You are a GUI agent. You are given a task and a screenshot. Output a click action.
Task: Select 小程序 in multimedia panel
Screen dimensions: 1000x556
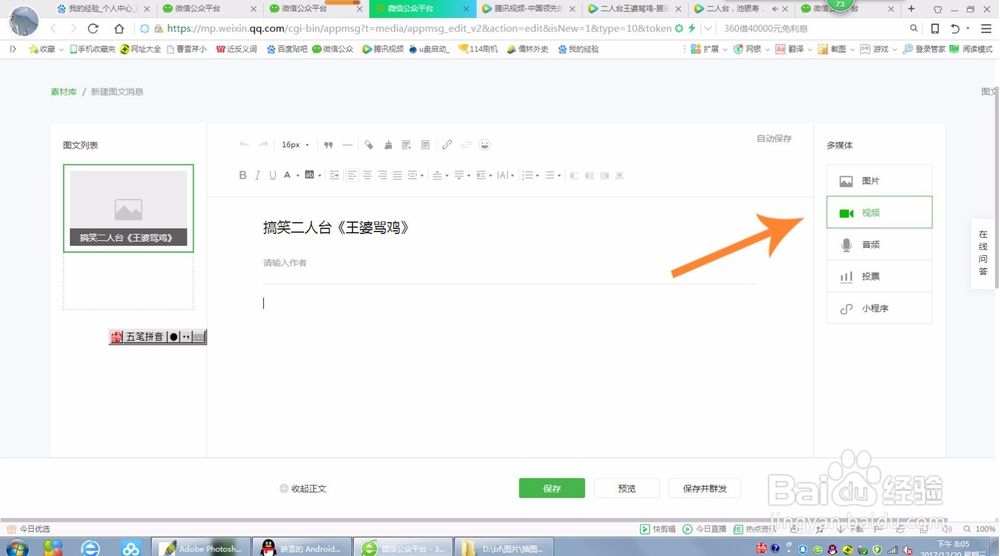pos(879,308)
